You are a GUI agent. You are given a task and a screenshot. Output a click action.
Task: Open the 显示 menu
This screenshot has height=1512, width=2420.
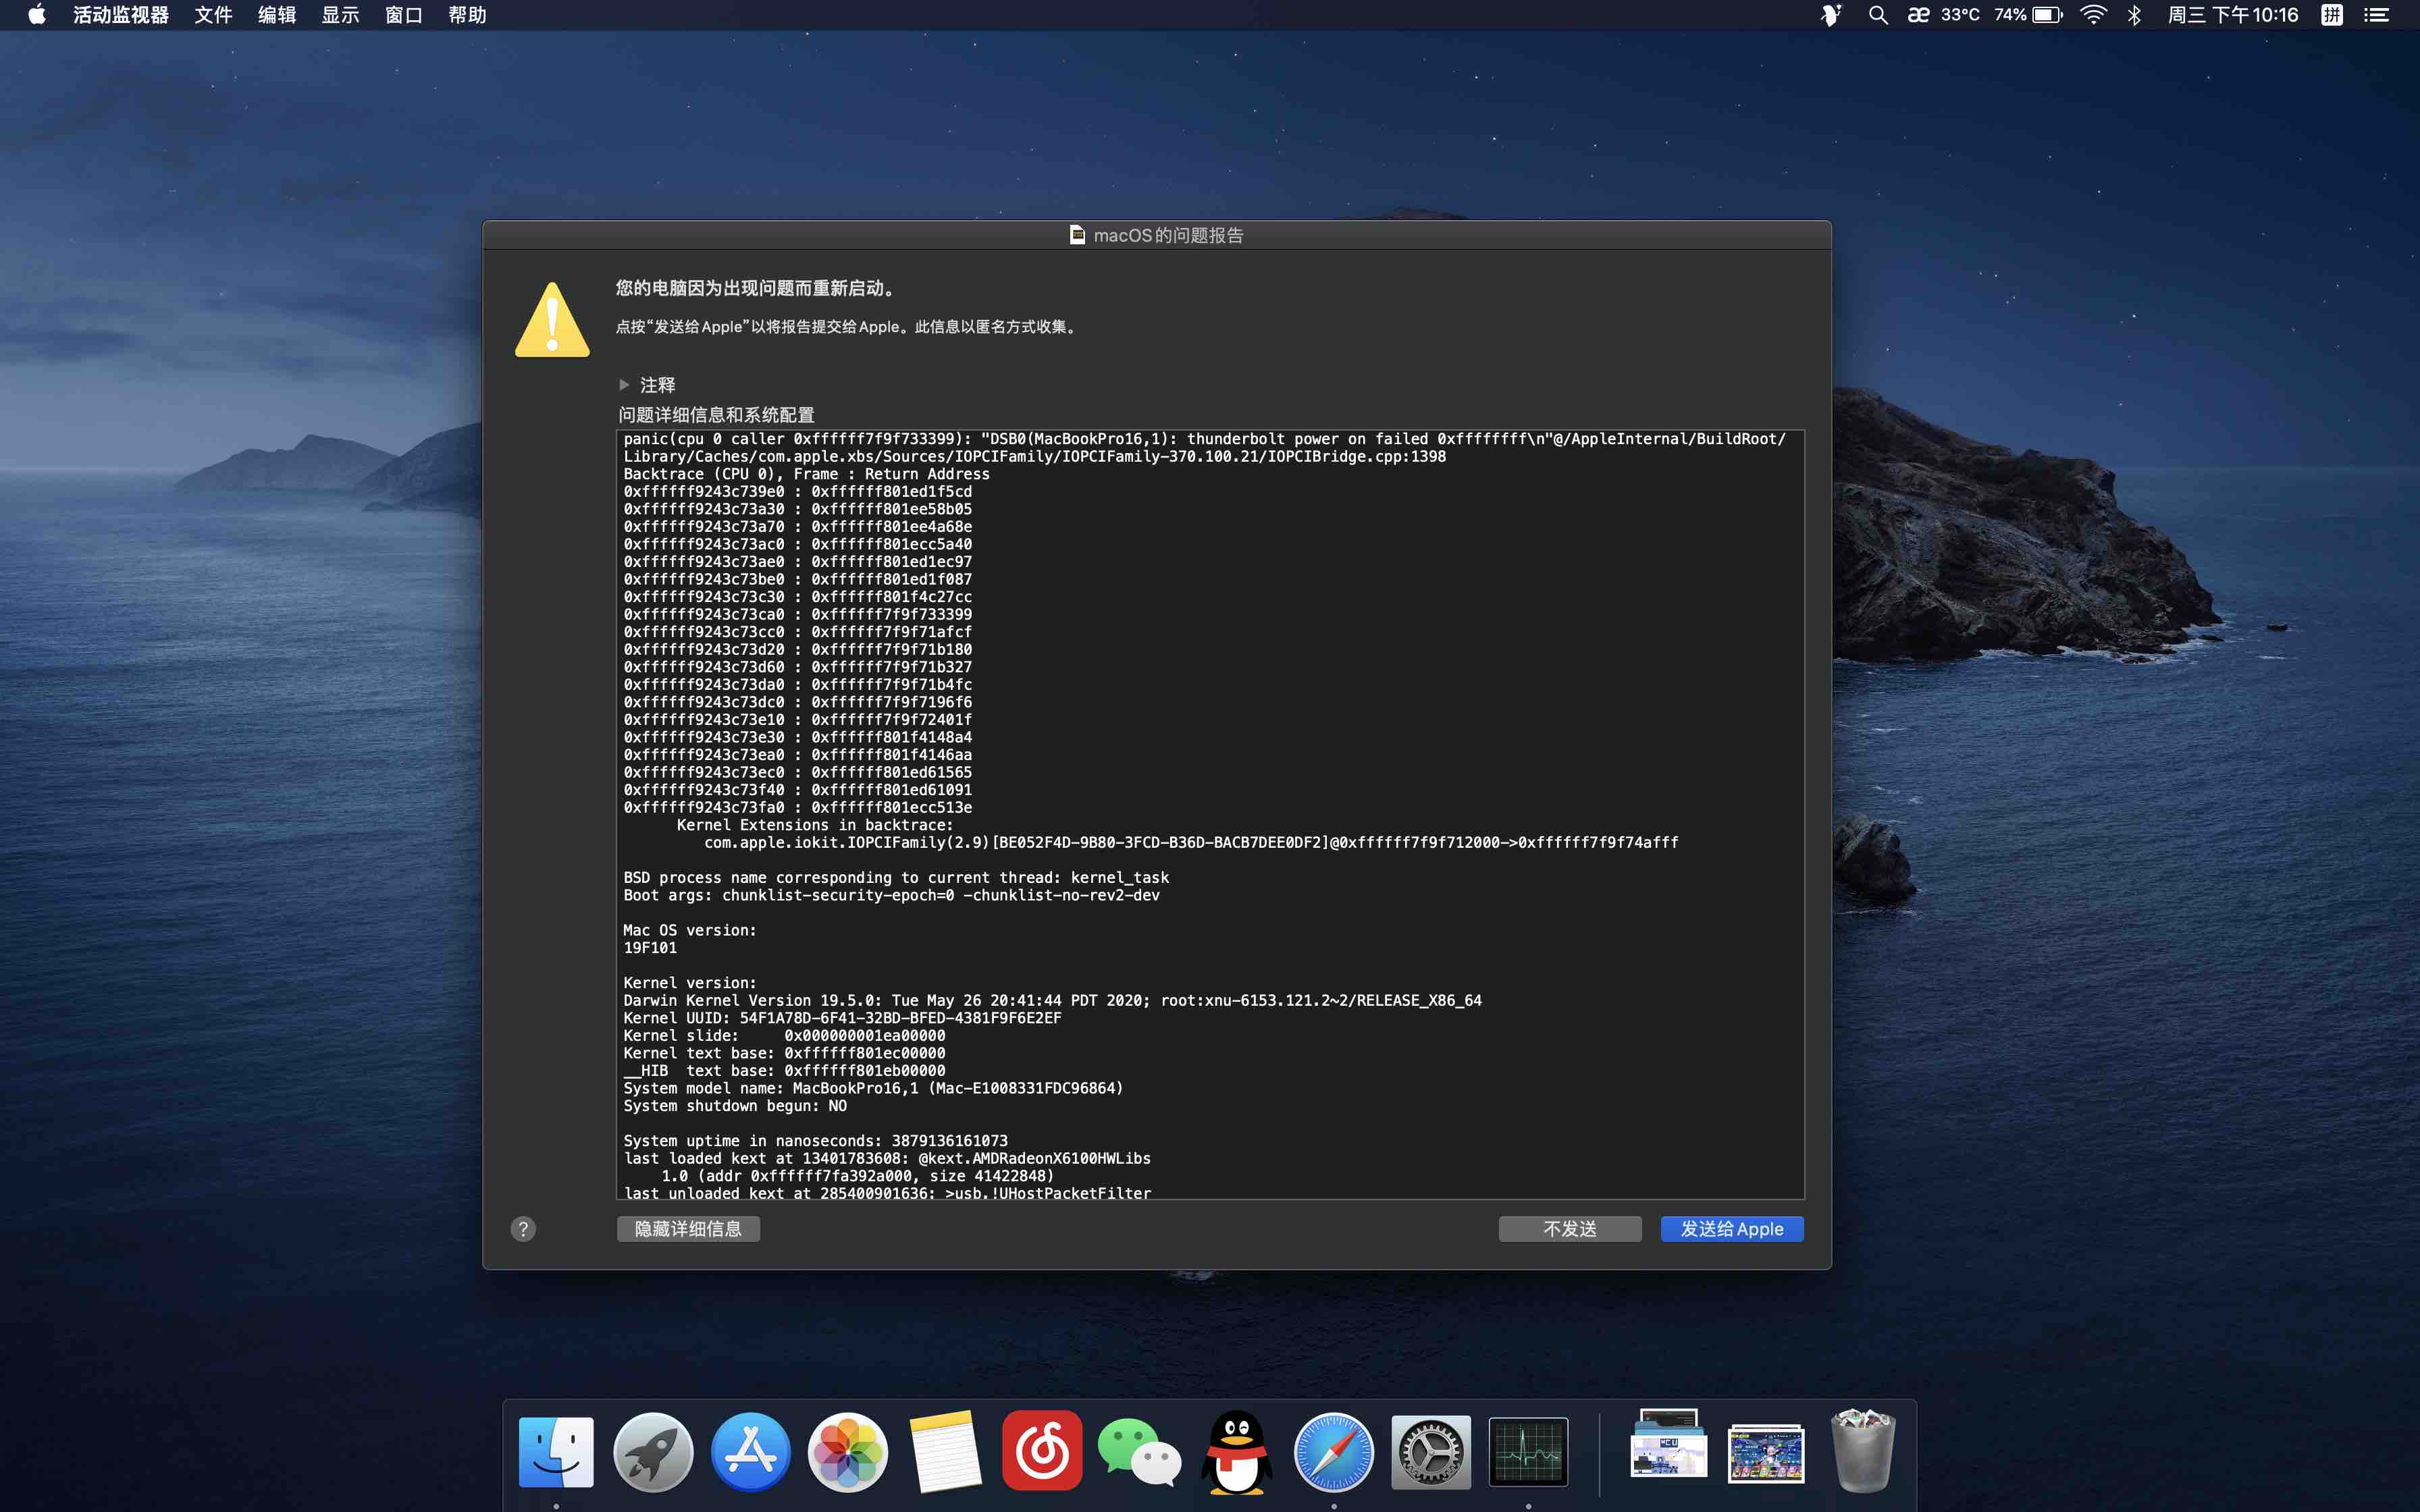point(340,15)
